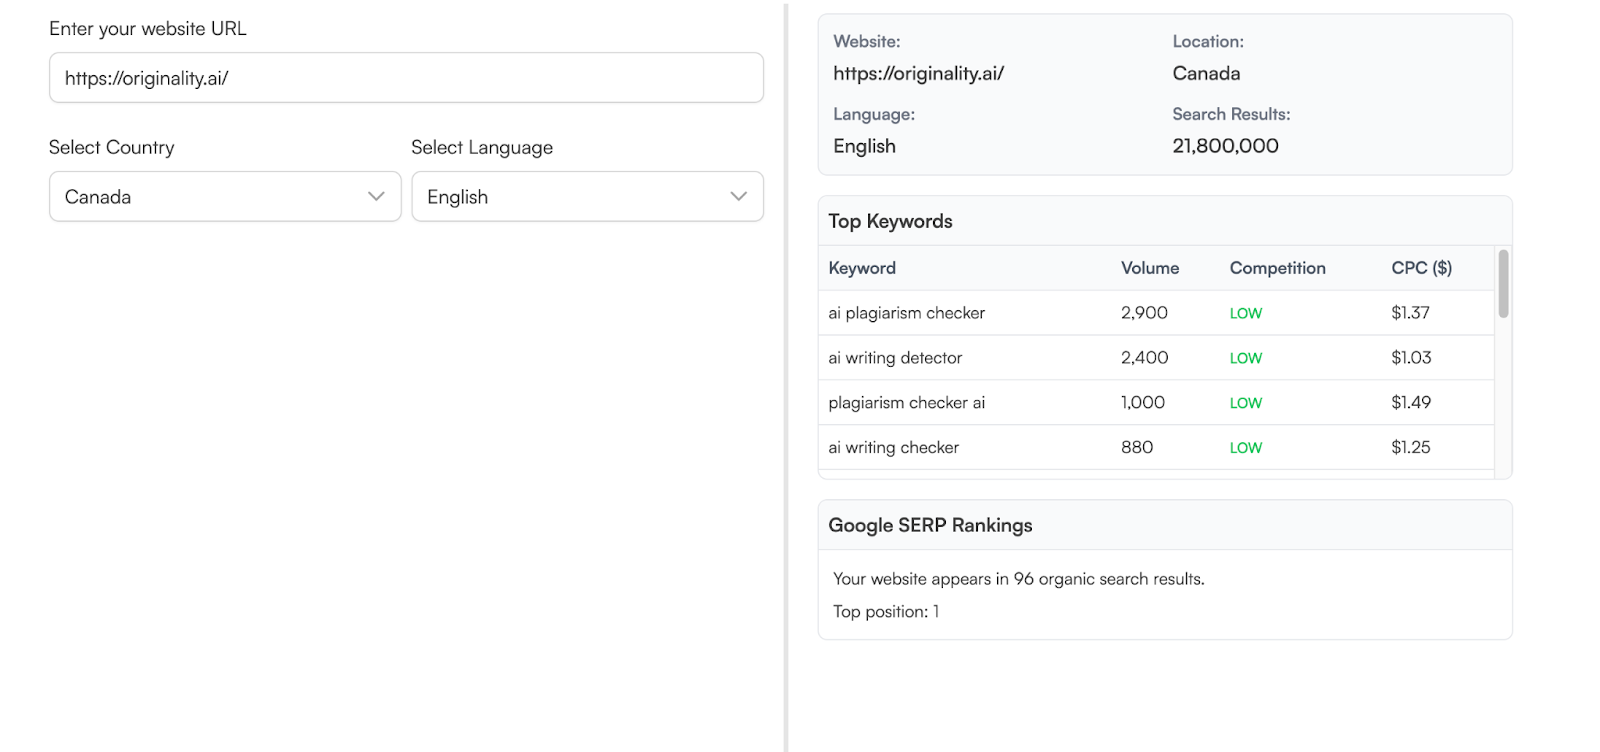
Task: Click the Keyword column header
Action: pyautogui.click(x=862, y=268)
